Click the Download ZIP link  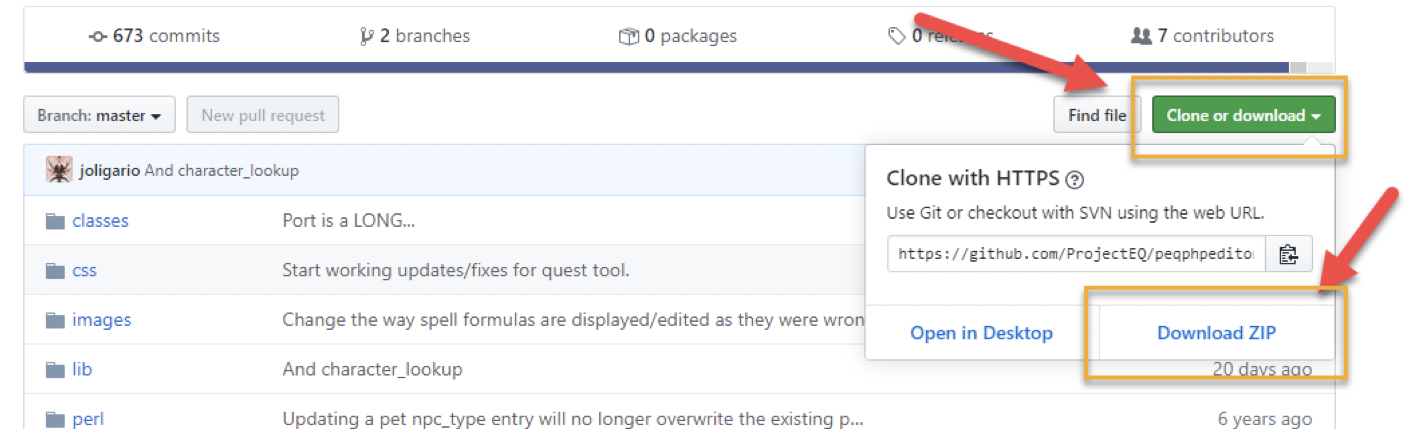click(x=1216, y=333)
